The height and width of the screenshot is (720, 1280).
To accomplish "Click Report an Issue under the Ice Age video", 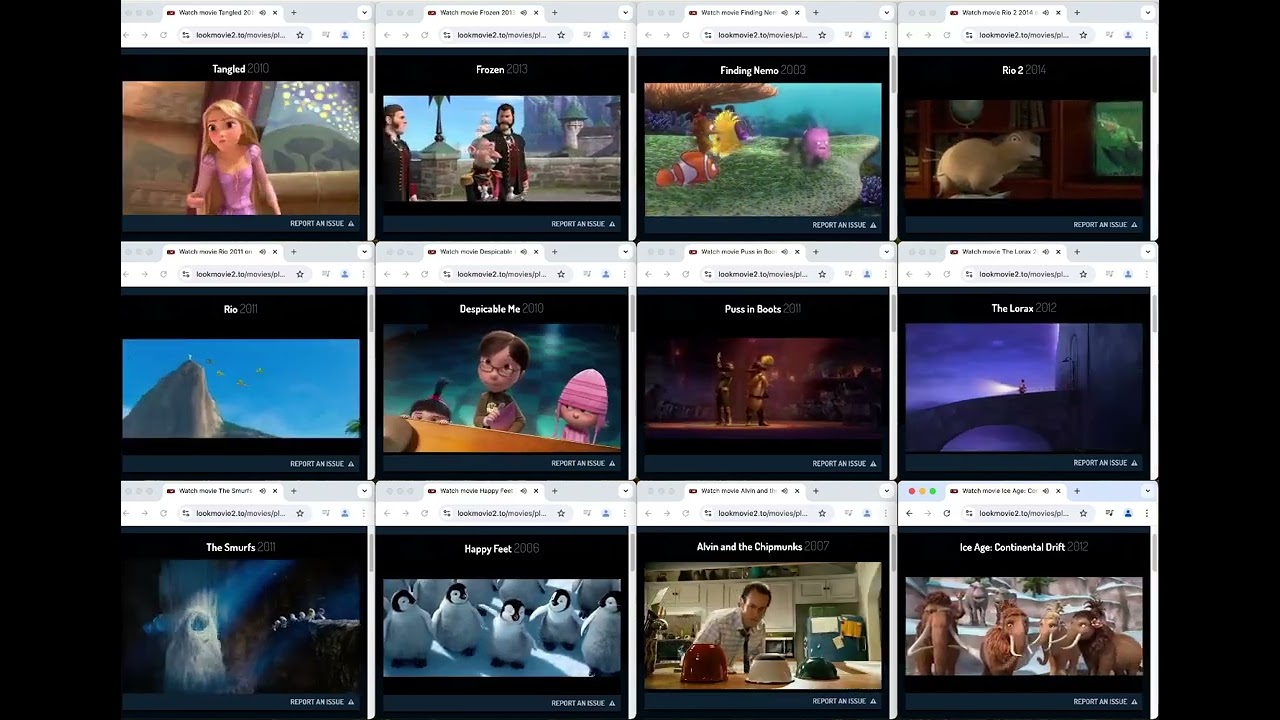I will pos(1105,702).
